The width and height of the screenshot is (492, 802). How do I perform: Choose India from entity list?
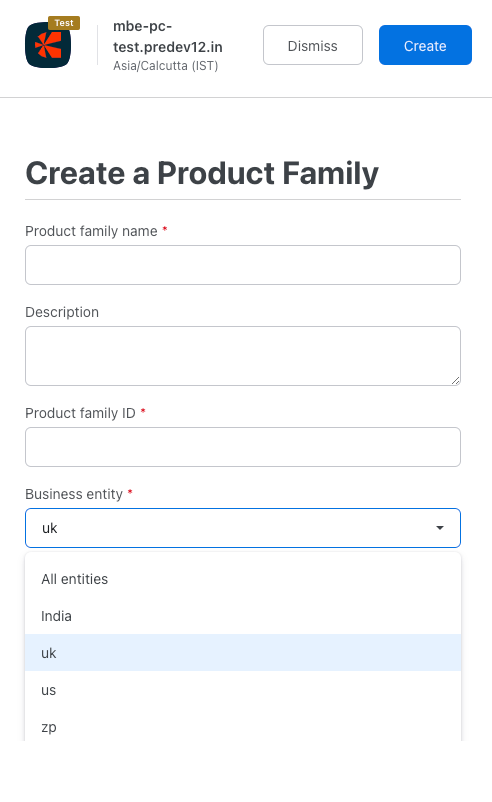[x=243, y=616]
